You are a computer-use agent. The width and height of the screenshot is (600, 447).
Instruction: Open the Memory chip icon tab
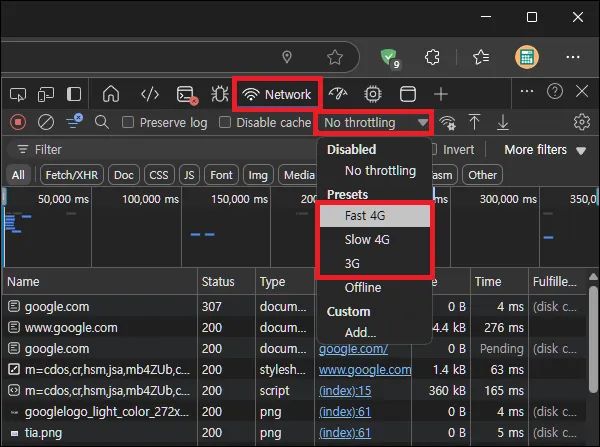click(x=373, y=94)
